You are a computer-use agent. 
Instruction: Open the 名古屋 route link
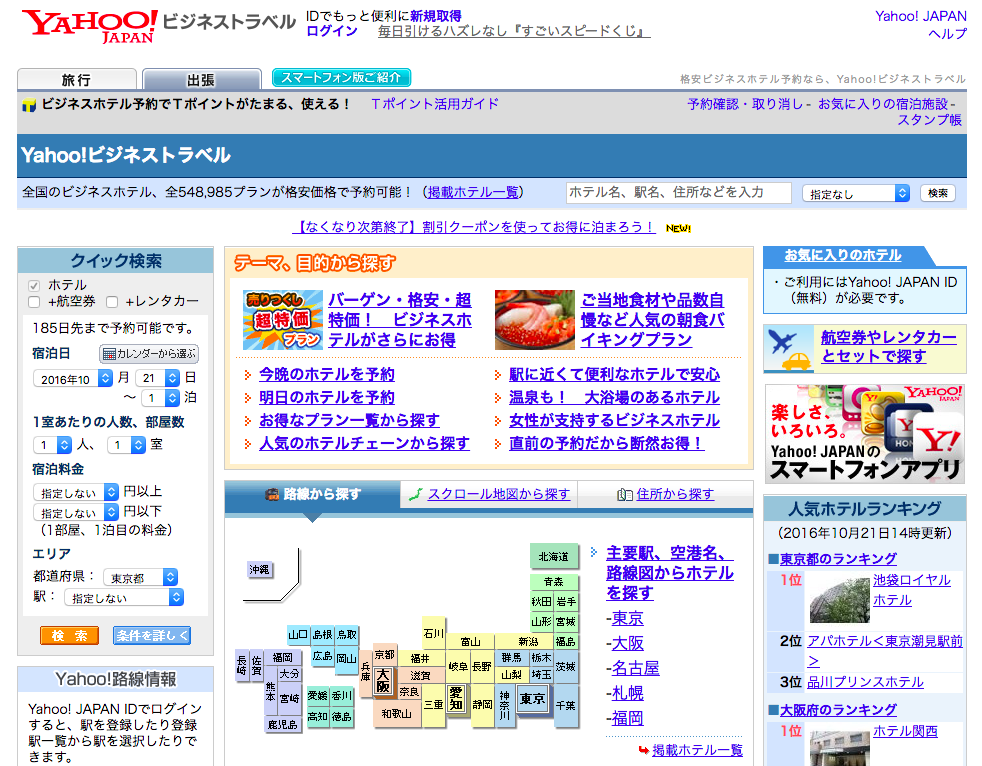point(636,668)
